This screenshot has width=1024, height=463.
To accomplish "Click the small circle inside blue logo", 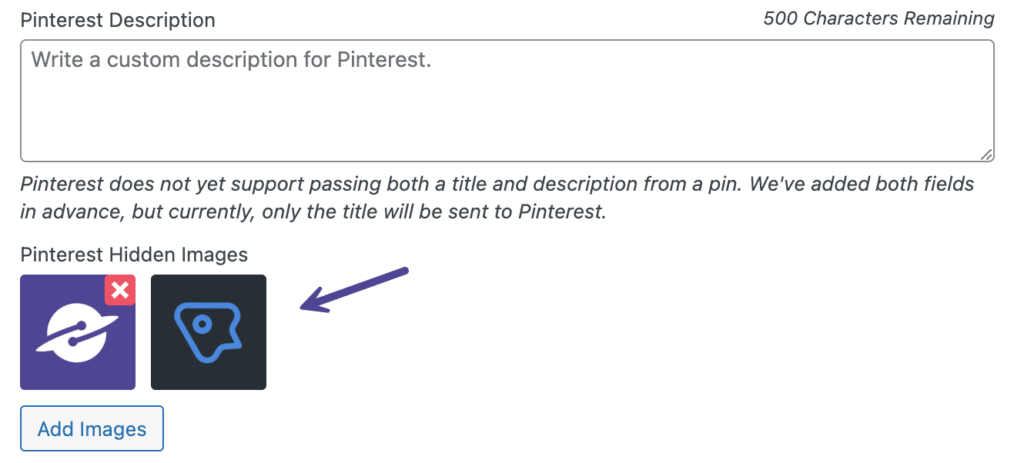I will pos(203,323).
